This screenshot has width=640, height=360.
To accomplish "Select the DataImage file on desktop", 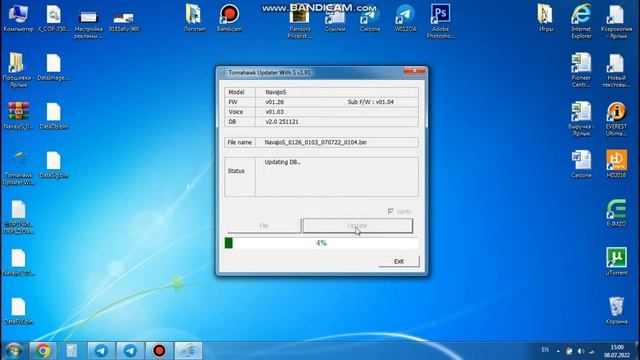I will pyautogui.click(x=53, y=67).
